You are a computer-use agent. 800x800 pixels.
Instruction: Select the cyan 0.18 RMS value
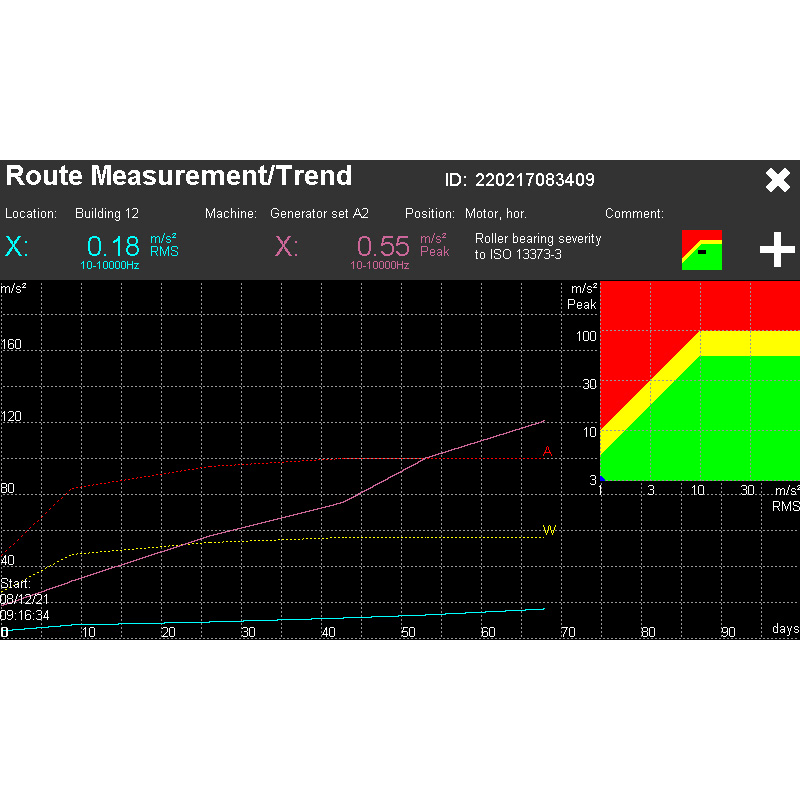(113, 247)
